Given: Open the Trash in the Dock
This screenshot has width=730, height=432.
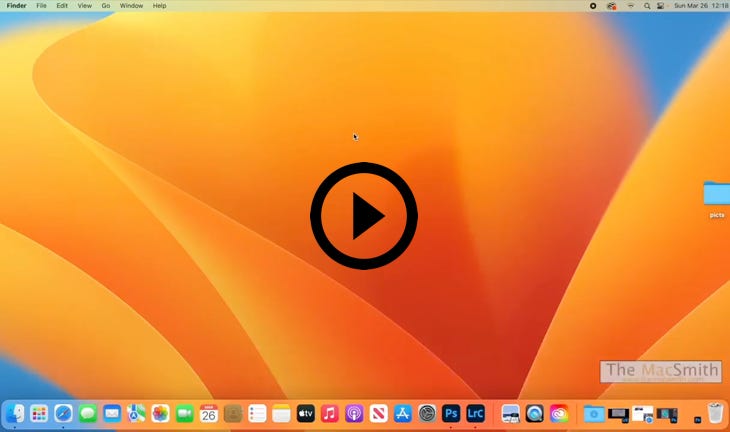Looking at the screenshot, I should tap(715, 413).
